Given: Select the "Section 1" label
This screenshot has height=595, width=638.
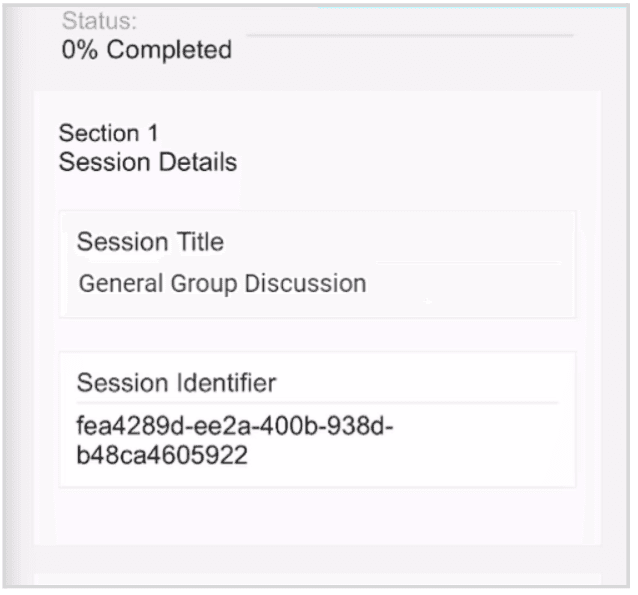Looking at the screenshot, I should tap(109, 133).
